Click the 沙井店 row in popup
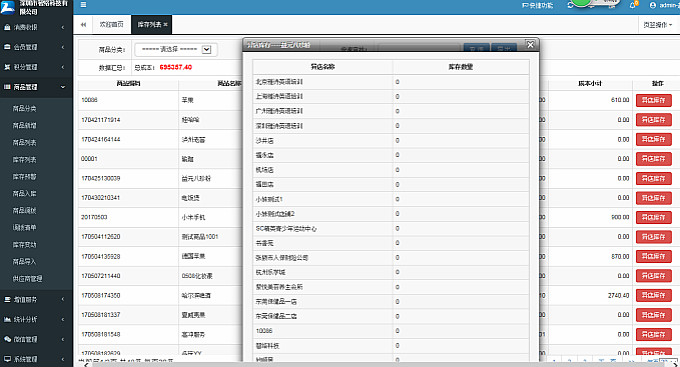The height and width of the screenshot is (367, 680). tap(391, 141)
